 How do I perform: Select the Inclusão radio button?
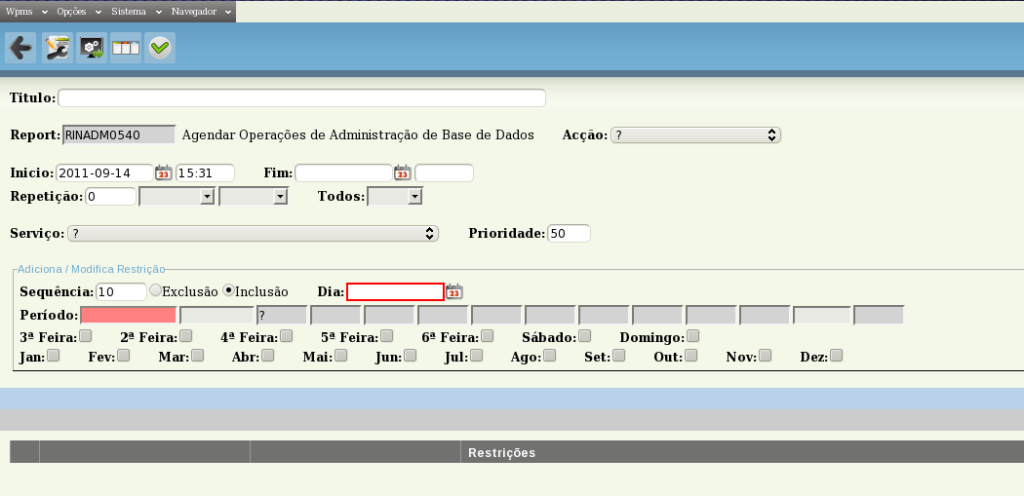coord(229,290)
